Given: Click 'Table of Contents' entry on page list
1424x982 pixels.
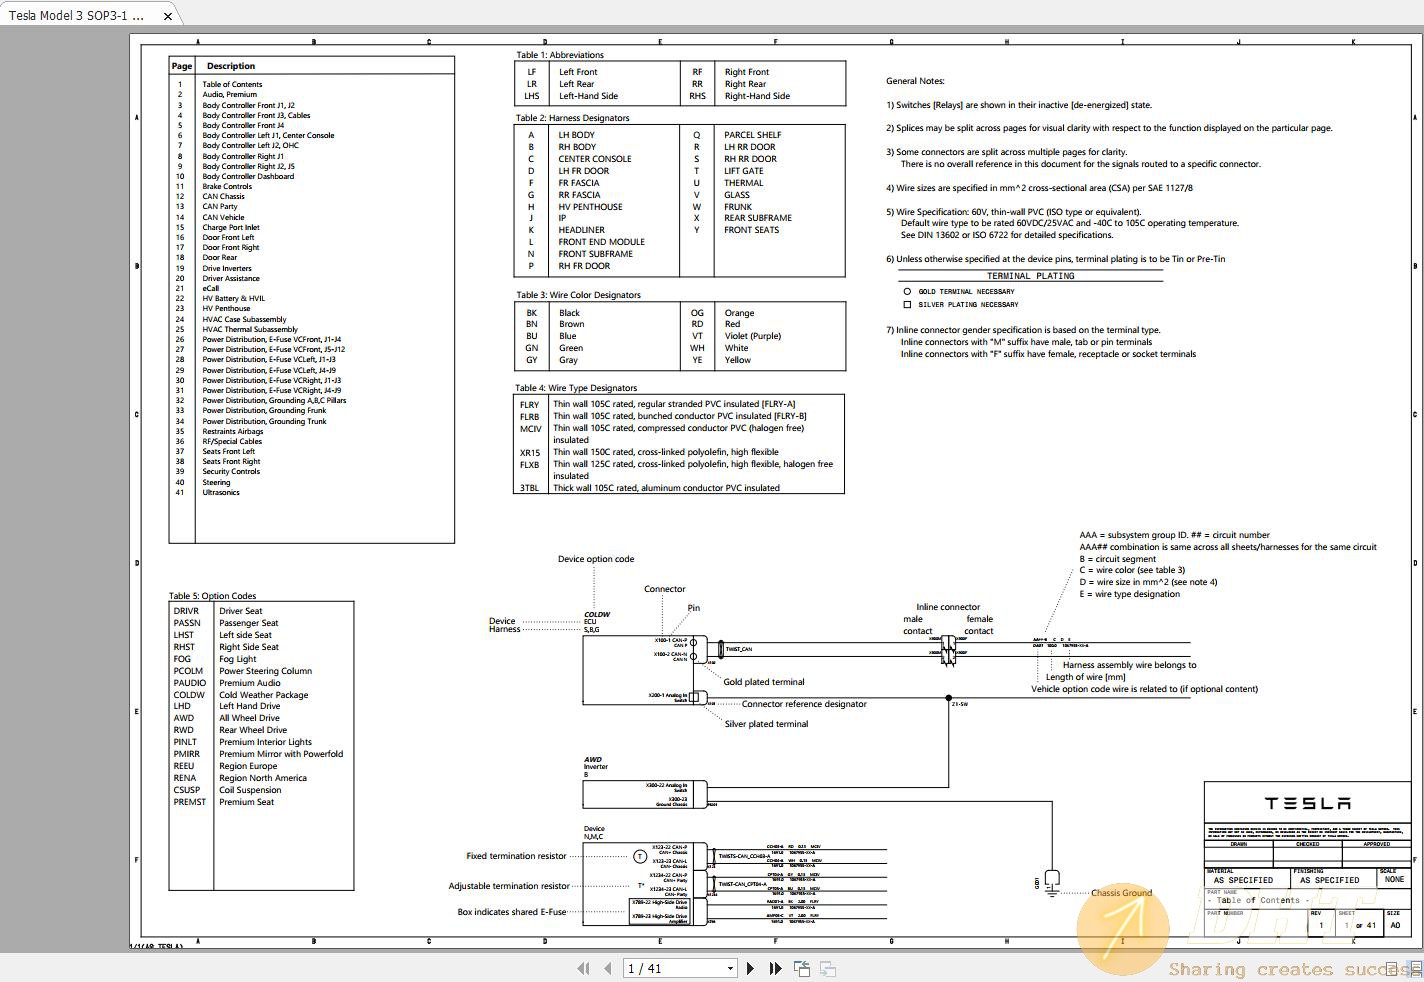Looking at the screenshot, I should click(x=232, y=85).
